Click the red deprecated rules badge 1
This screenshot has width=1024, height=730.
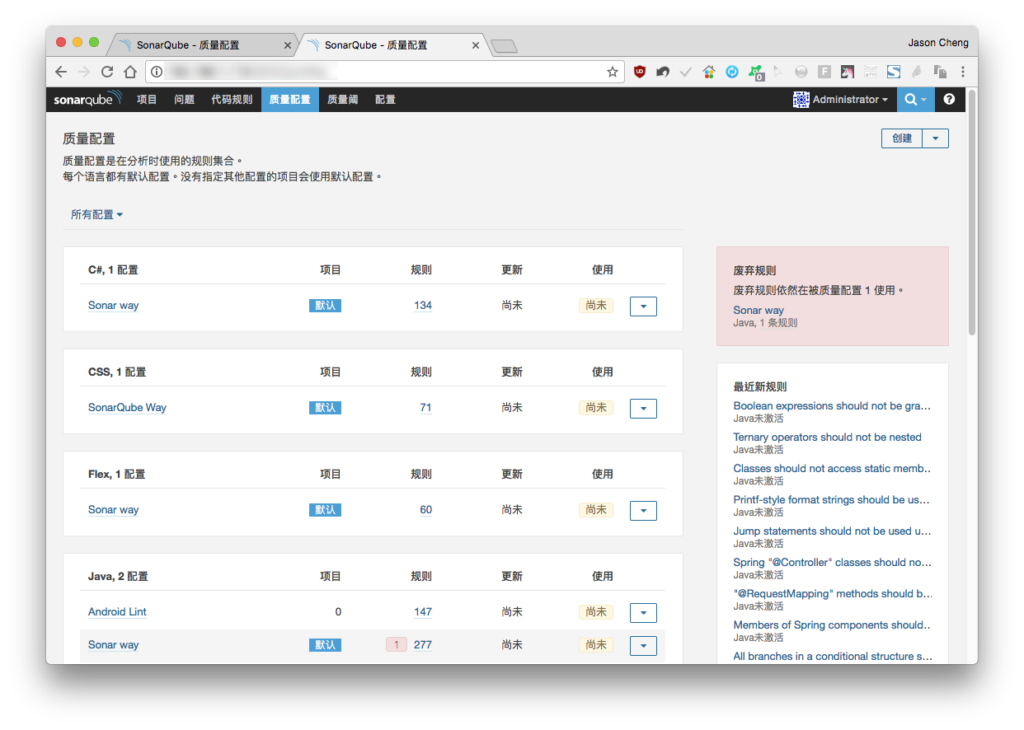[x=396, y=645]
